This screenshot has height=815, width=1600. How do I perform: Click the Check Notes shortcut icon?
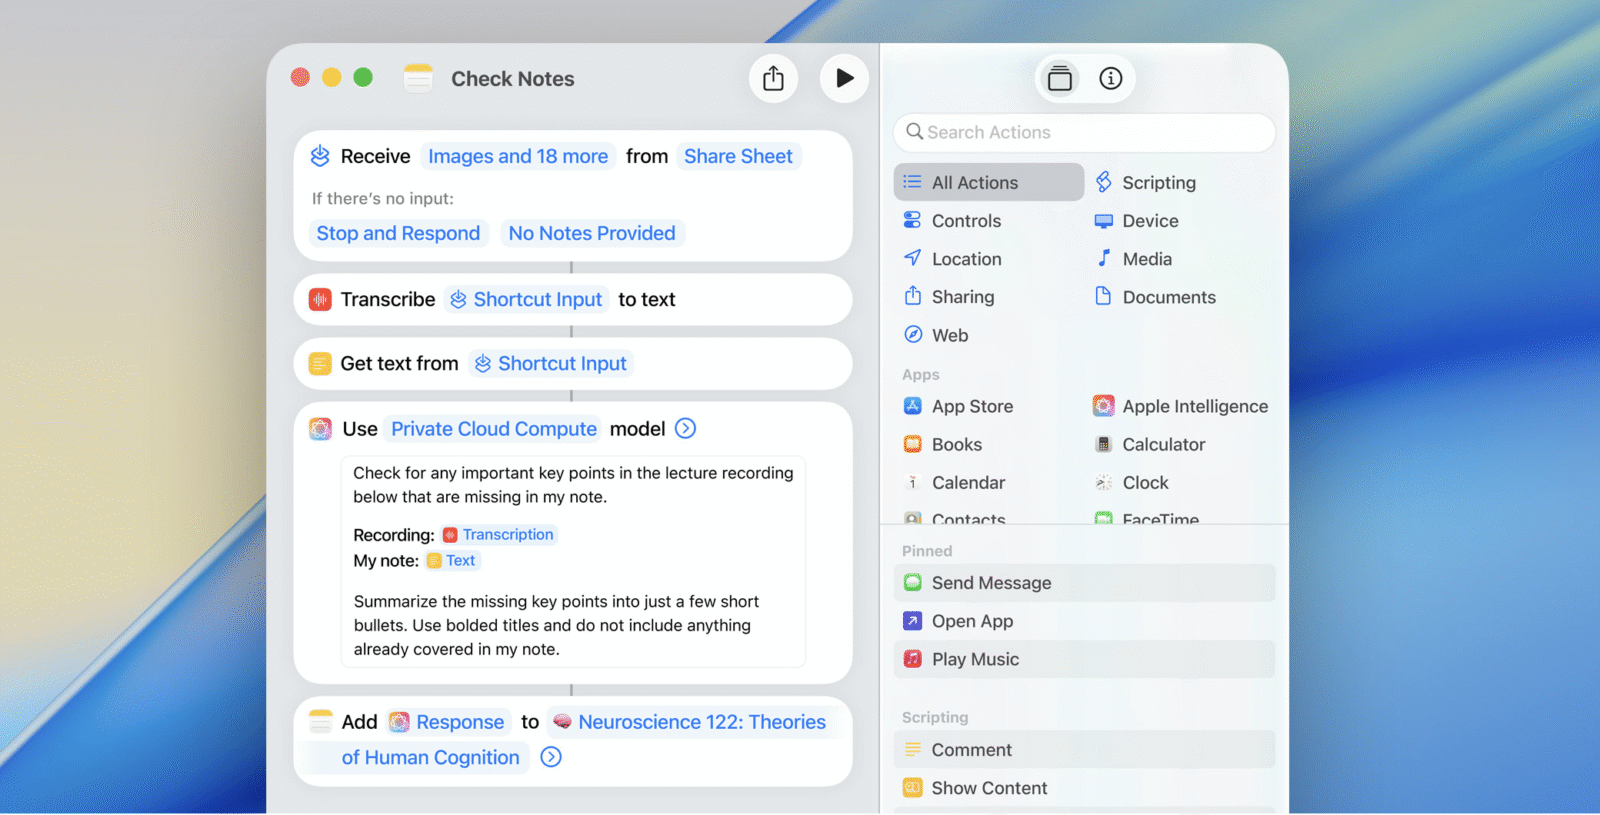[x=418, y=79]
